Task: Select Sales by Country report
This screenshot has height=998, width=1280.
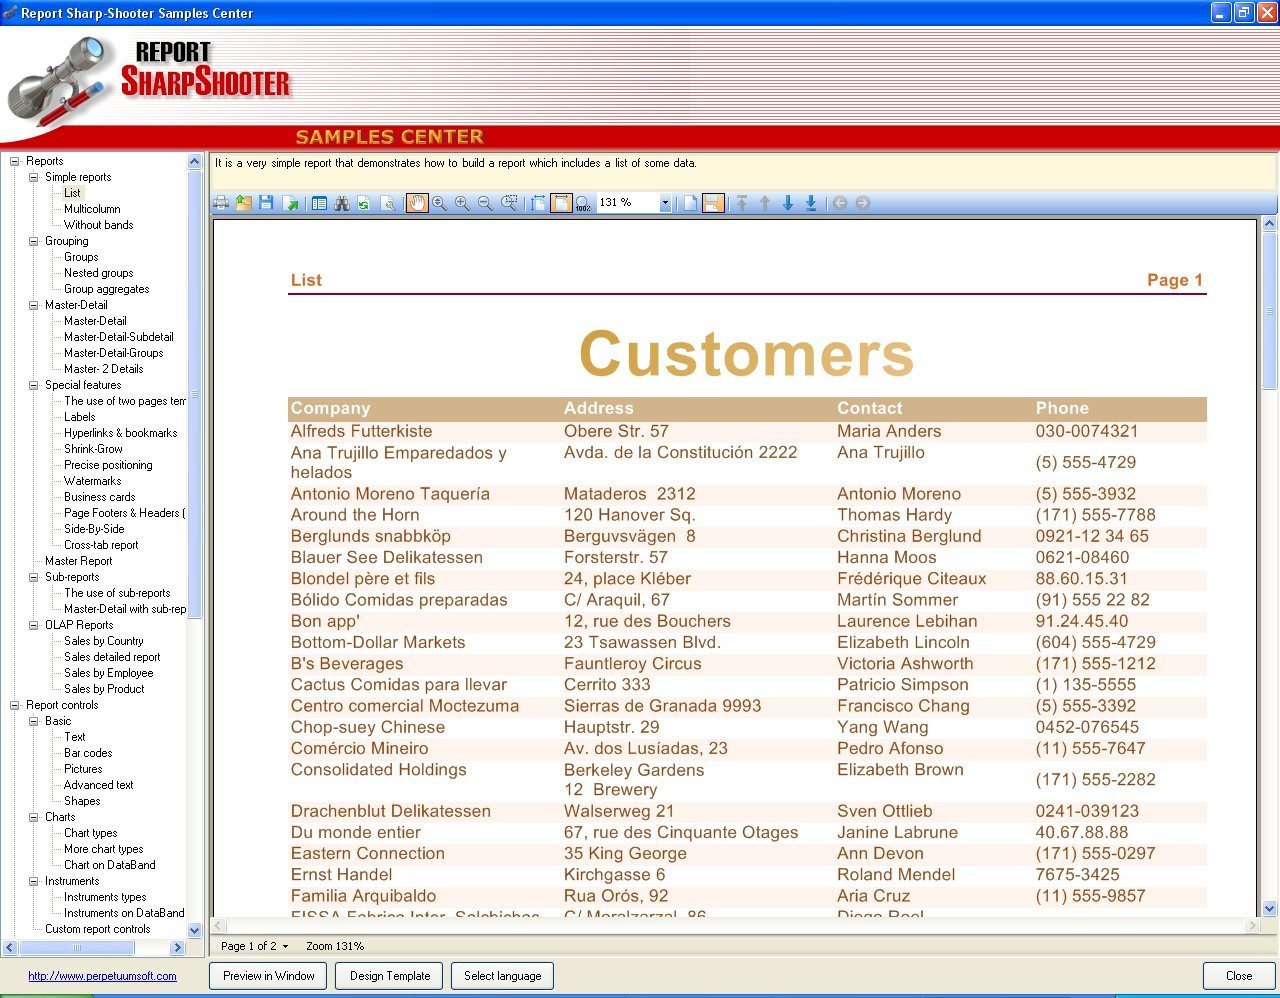Action: click(x=103, y=641)
